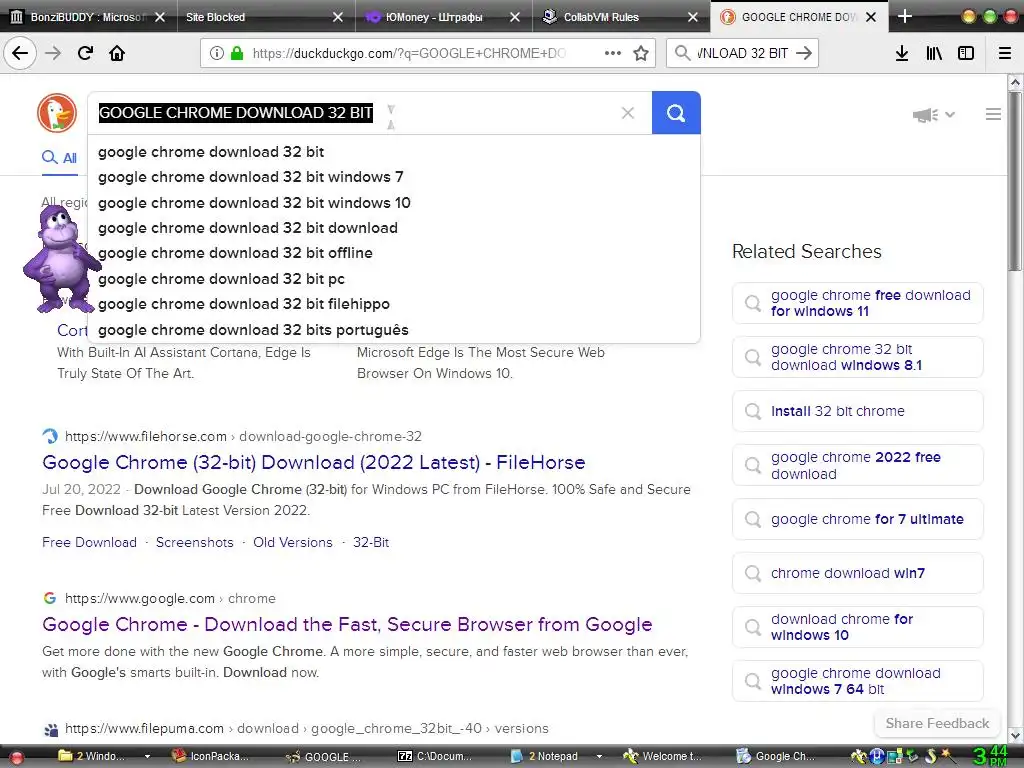1024x768 pixels.
Task: Click FileHorse 'Old Versions' sublink
Action: tap(293, 543)
